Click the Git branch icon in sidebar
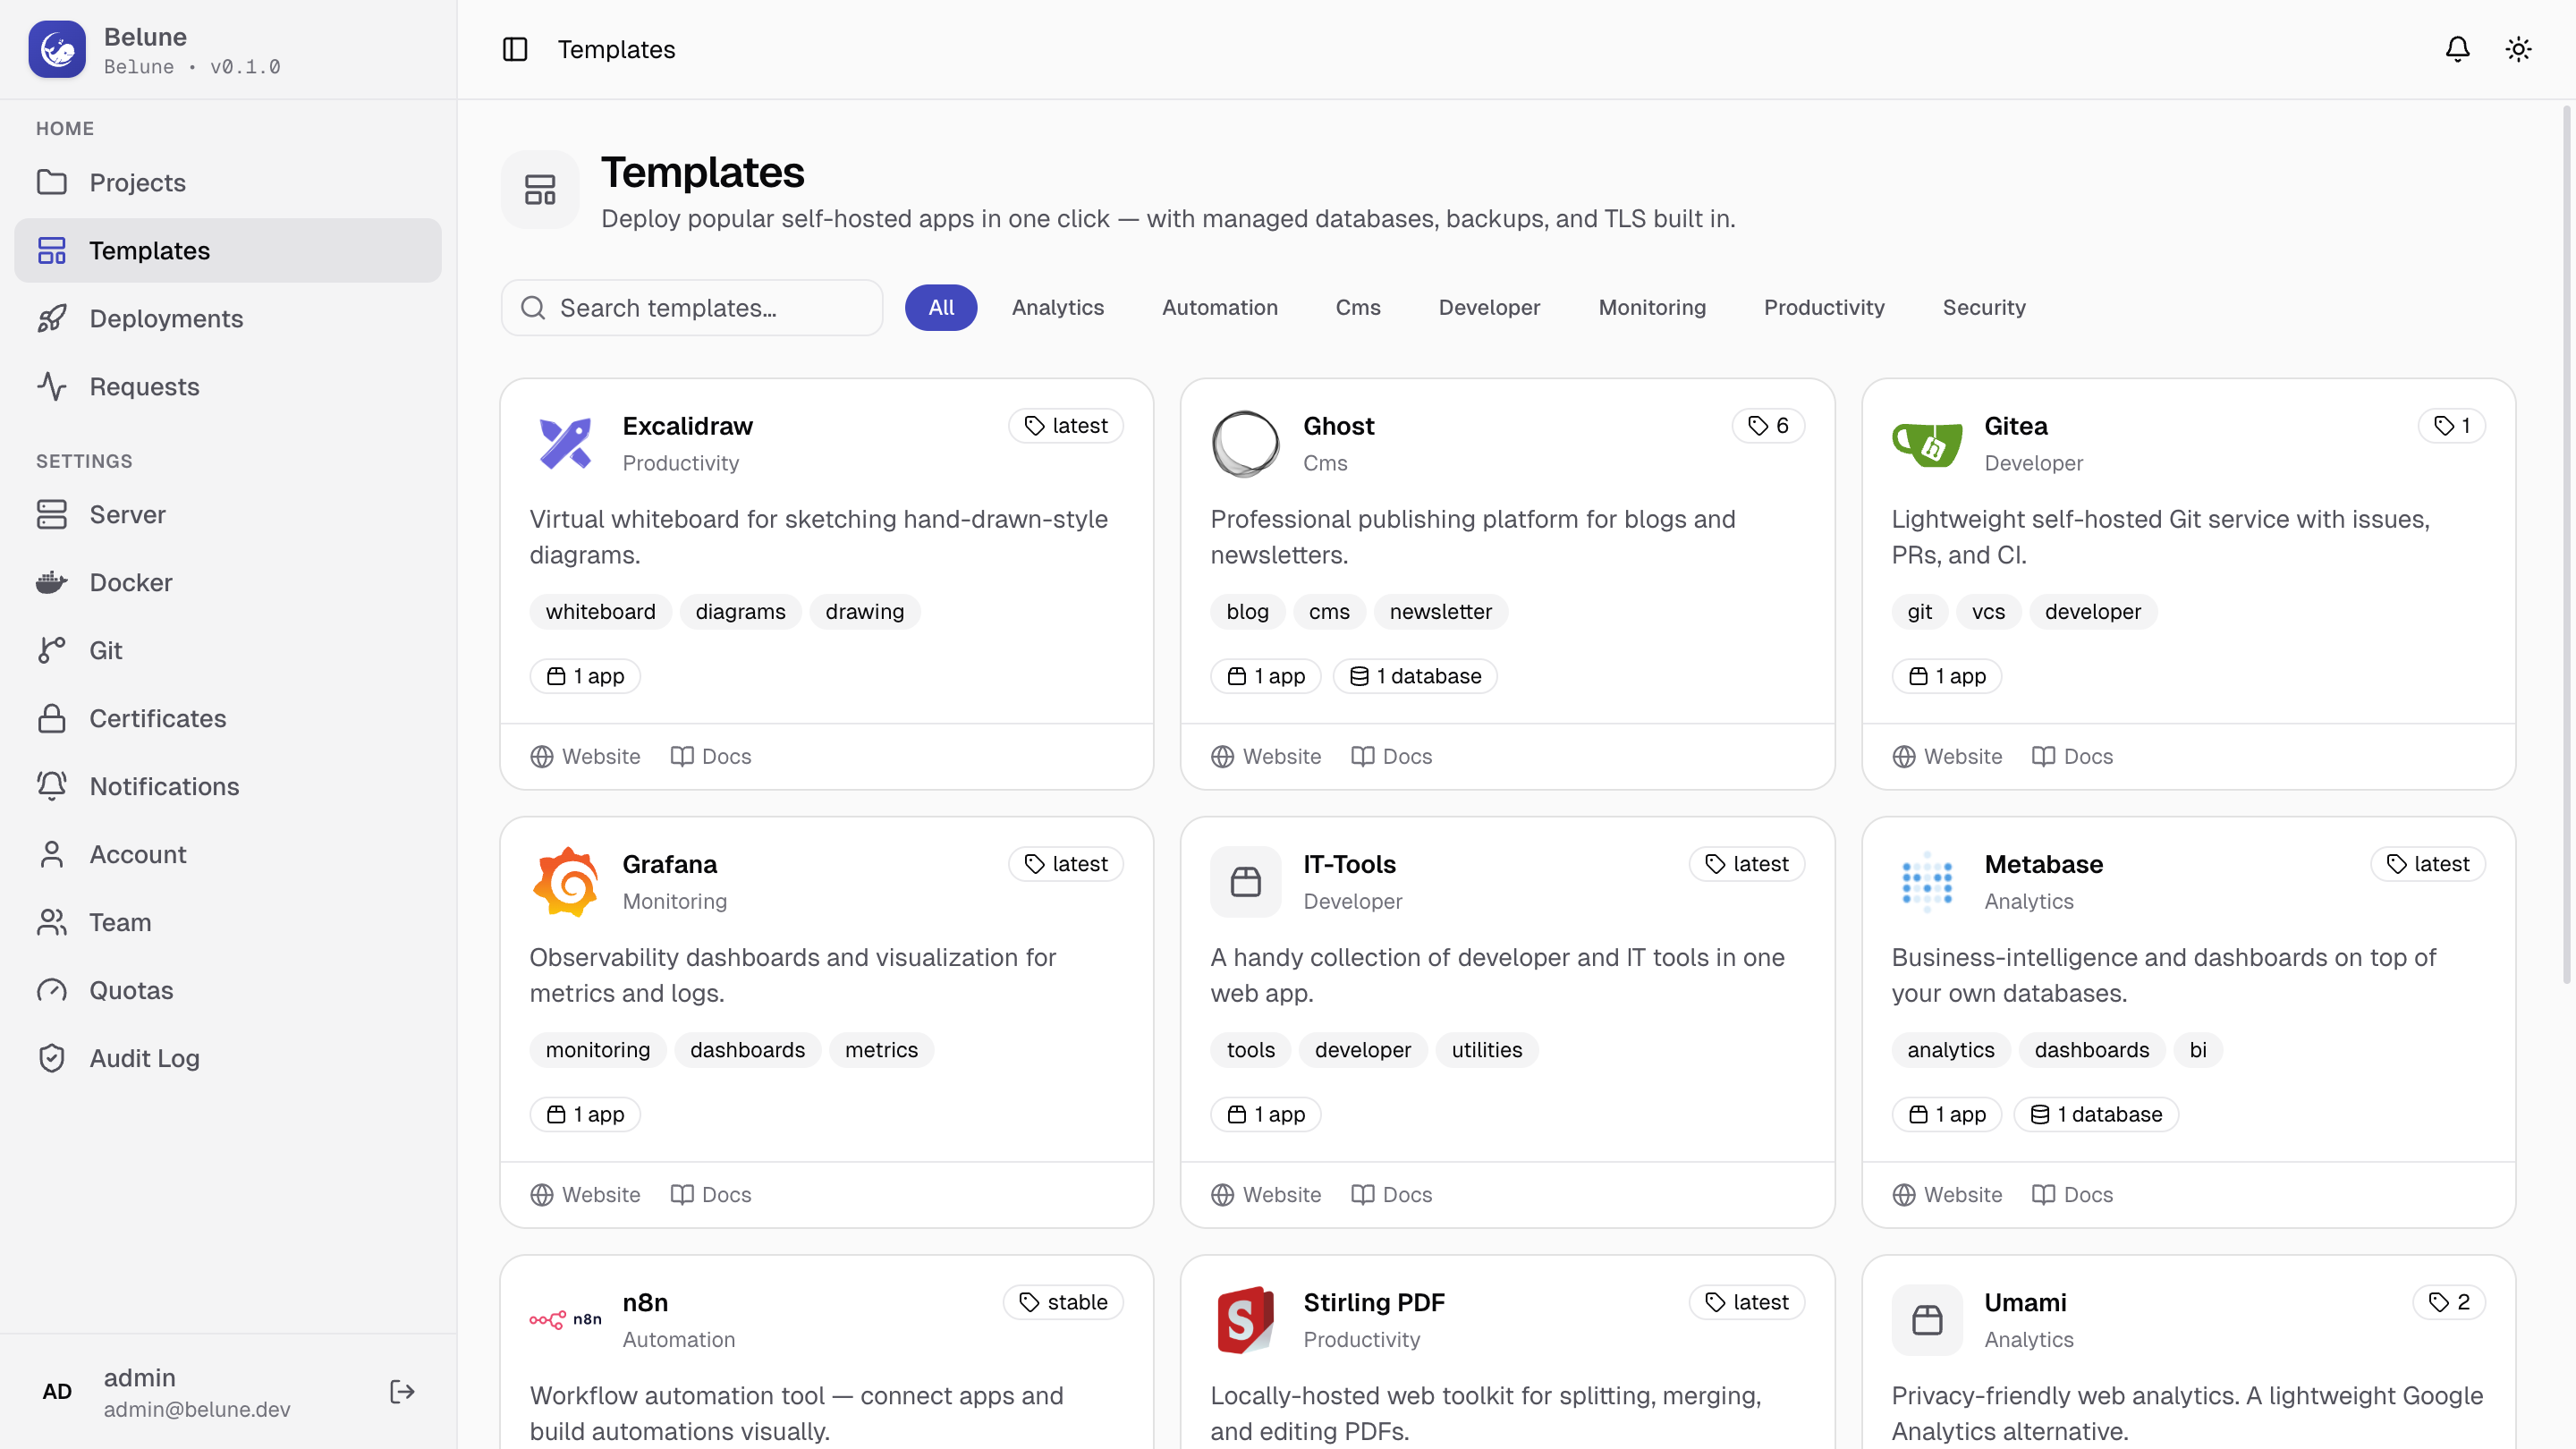 pyautogui.click(x=52, y=650)
